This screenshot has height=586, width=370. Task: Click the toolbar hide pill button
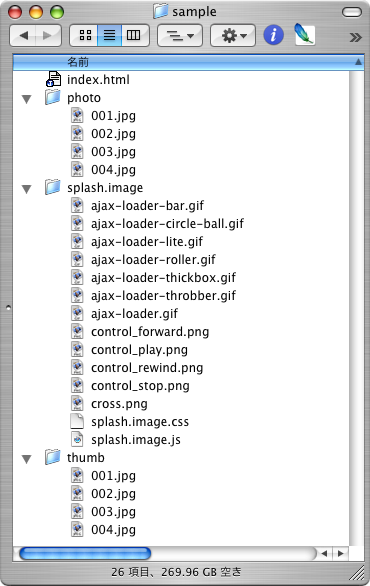click(x=352, y=12)
